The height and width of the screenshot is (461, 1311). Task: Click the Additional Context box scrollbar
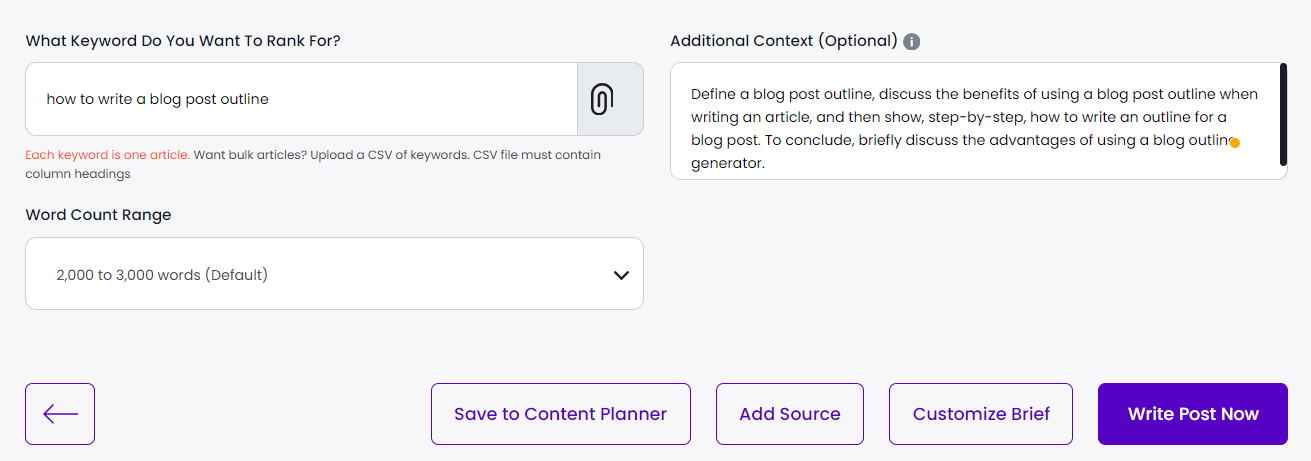pyautogui.click(x=1283, y=114)
